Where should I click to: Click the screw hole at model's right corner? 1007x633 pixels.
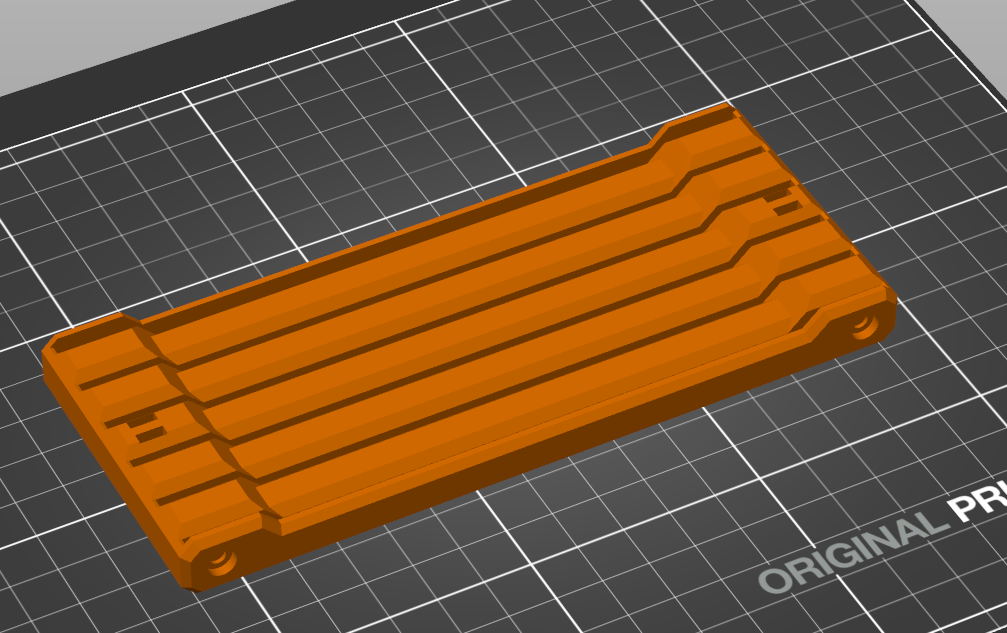coord(864,326)
